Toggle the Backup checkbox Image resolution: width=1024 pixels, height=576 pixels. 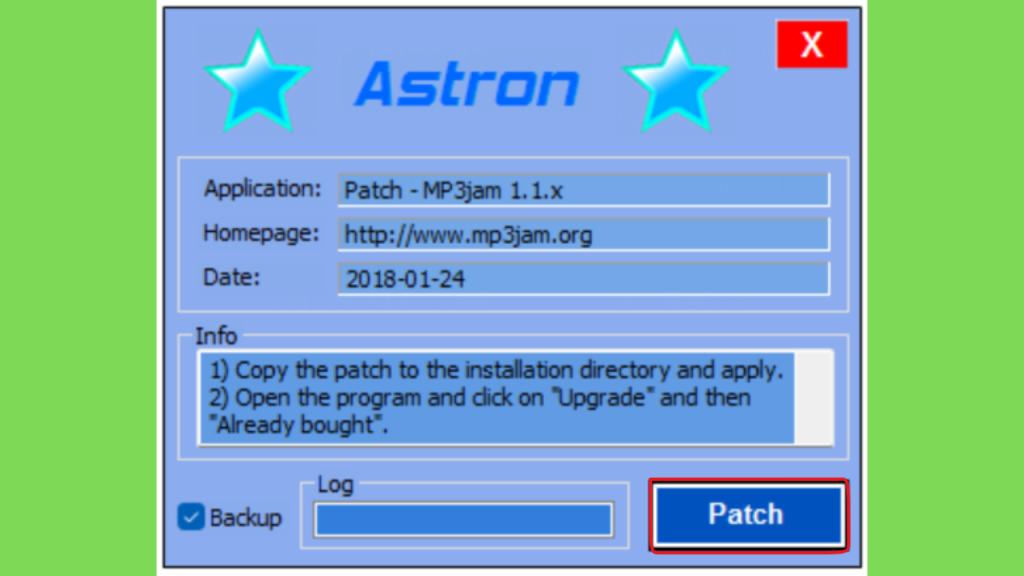[191, 517]
